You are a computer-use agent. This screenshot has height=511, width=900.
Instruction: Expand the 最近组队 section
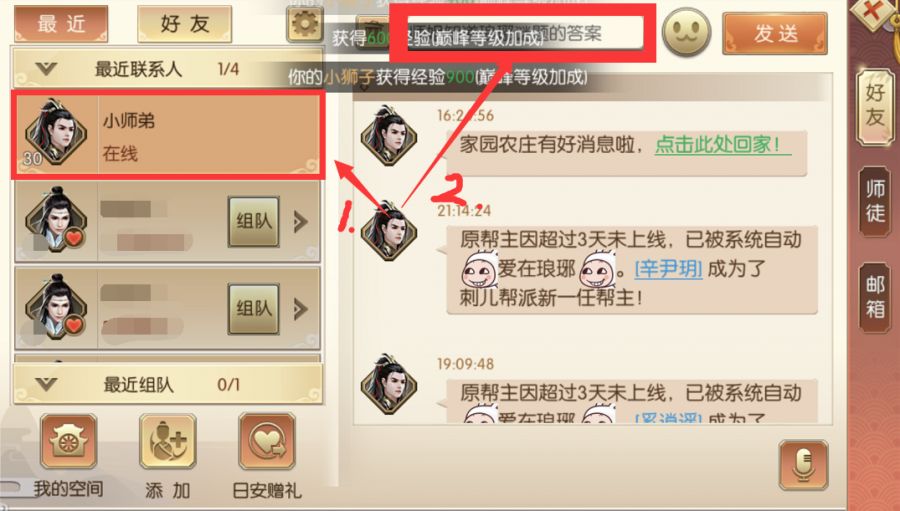tap(46, 384)
